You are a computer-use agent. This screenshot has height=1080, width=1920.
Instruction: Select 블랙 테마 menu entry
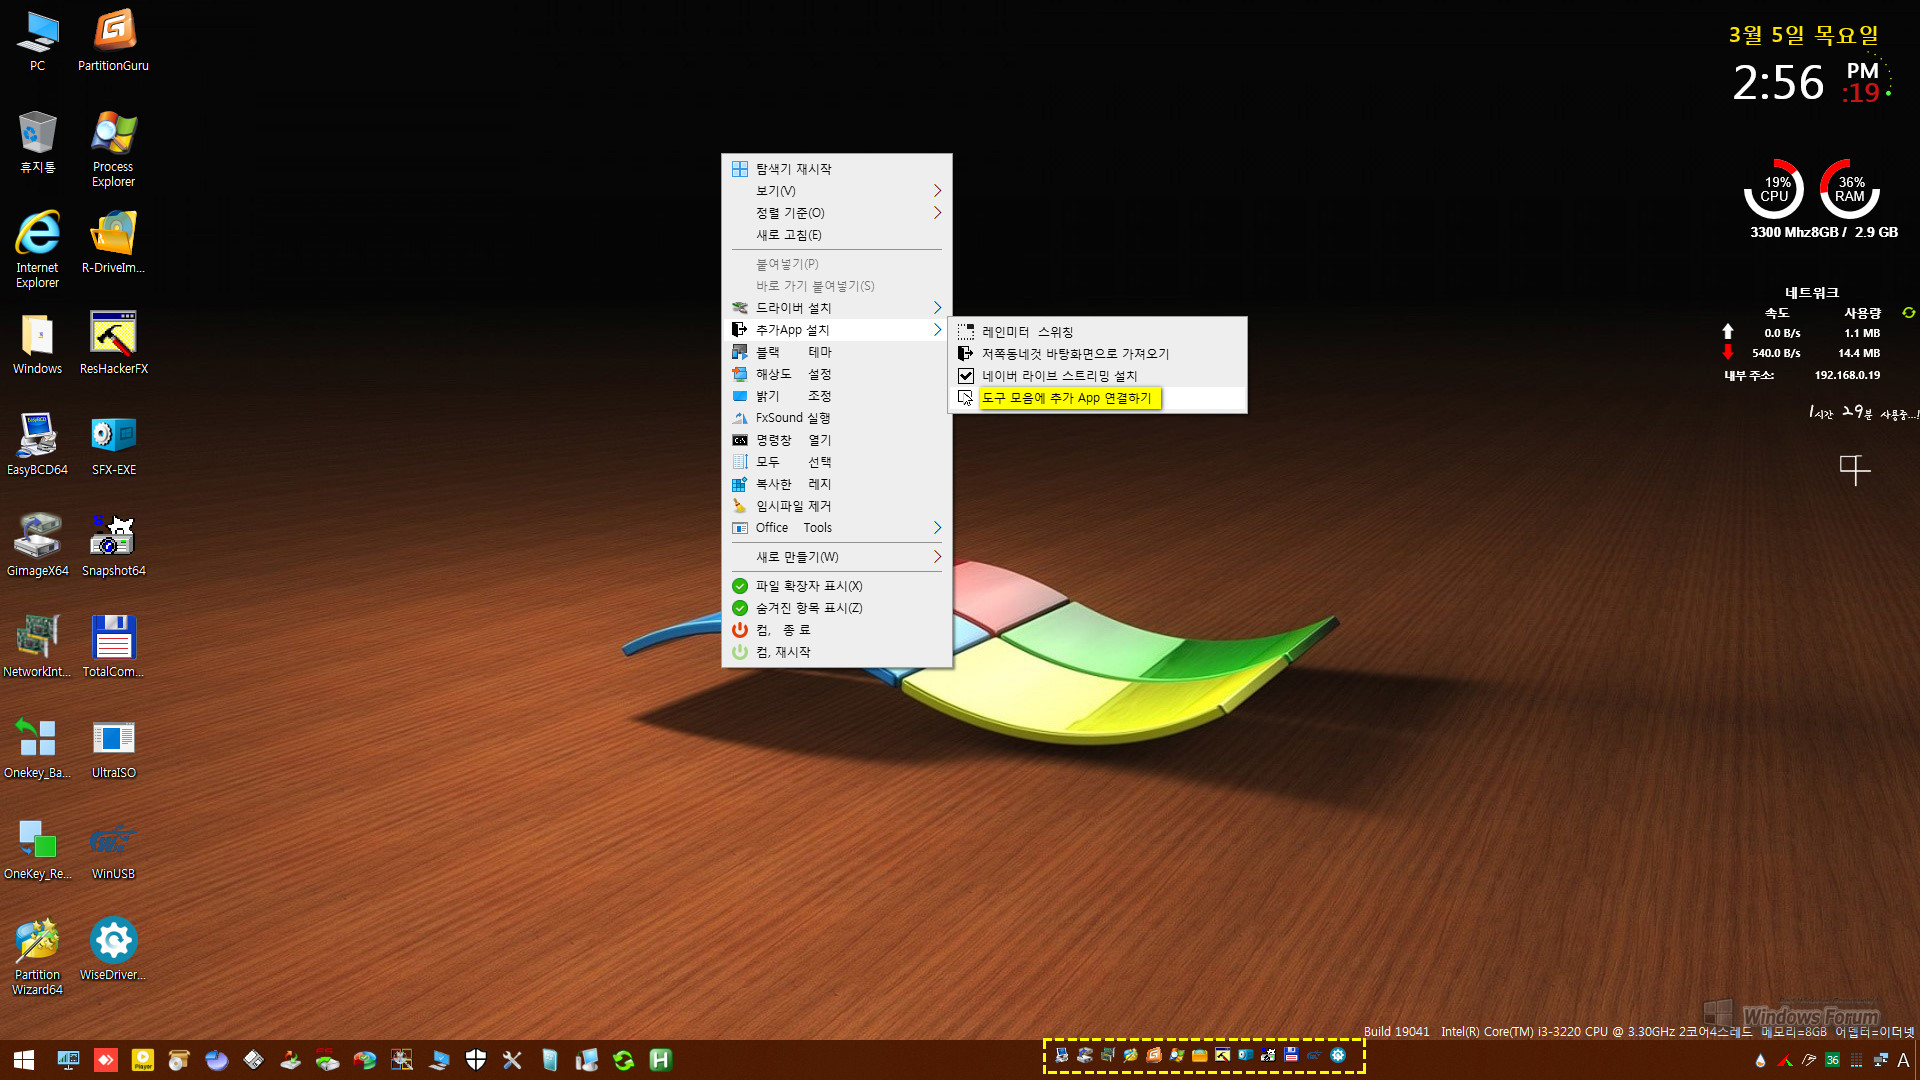tap(836, 352)
